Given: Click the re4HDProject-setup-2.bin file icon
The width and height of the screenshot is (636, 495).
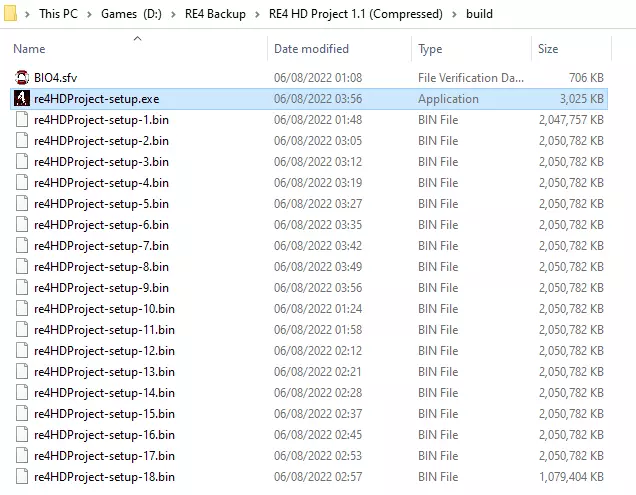Looking at the screenshot, I should [22, 141].
